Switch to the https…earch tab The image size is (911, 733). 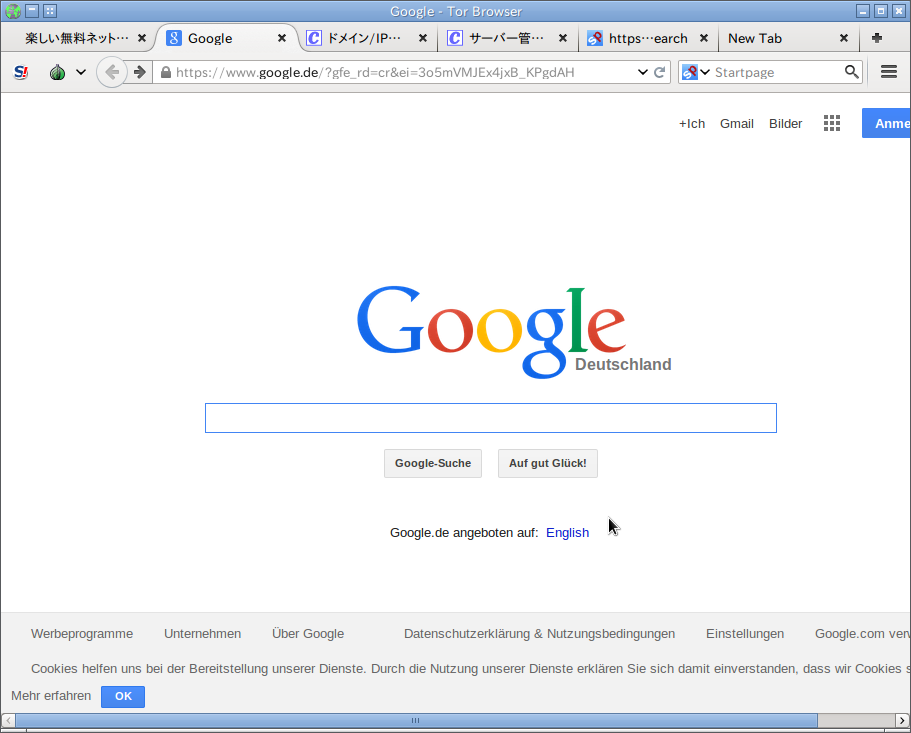(x=648, y=38)
